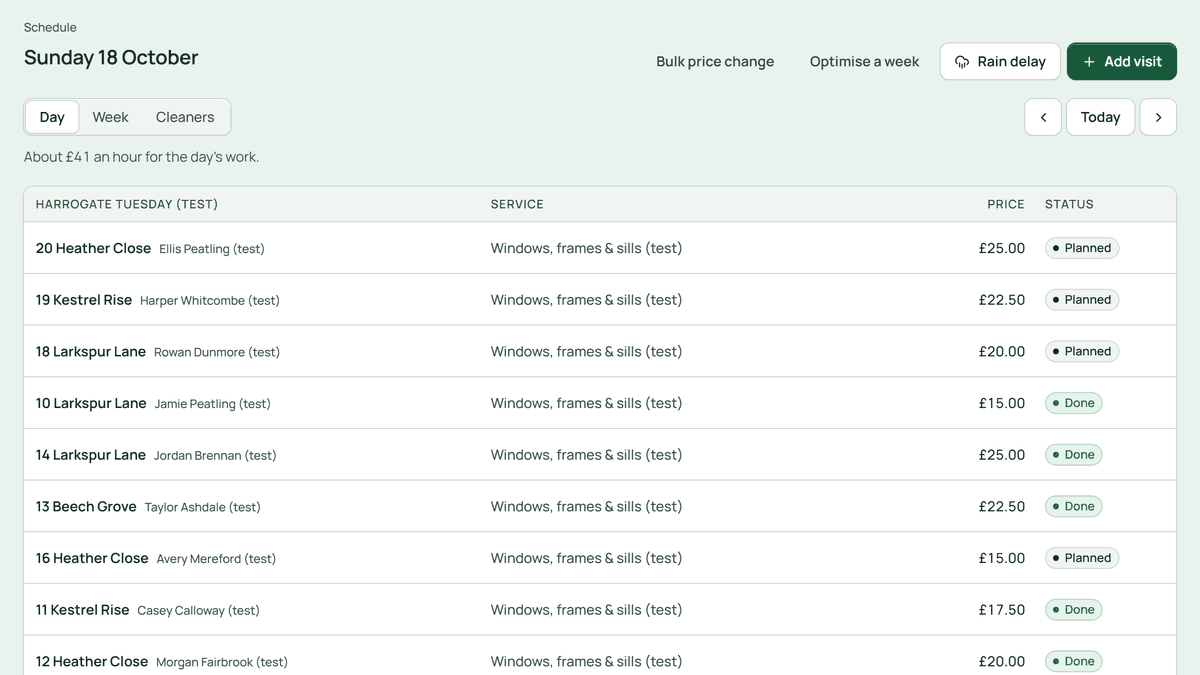Click the Sunday 18 October heading

point(111,57)
